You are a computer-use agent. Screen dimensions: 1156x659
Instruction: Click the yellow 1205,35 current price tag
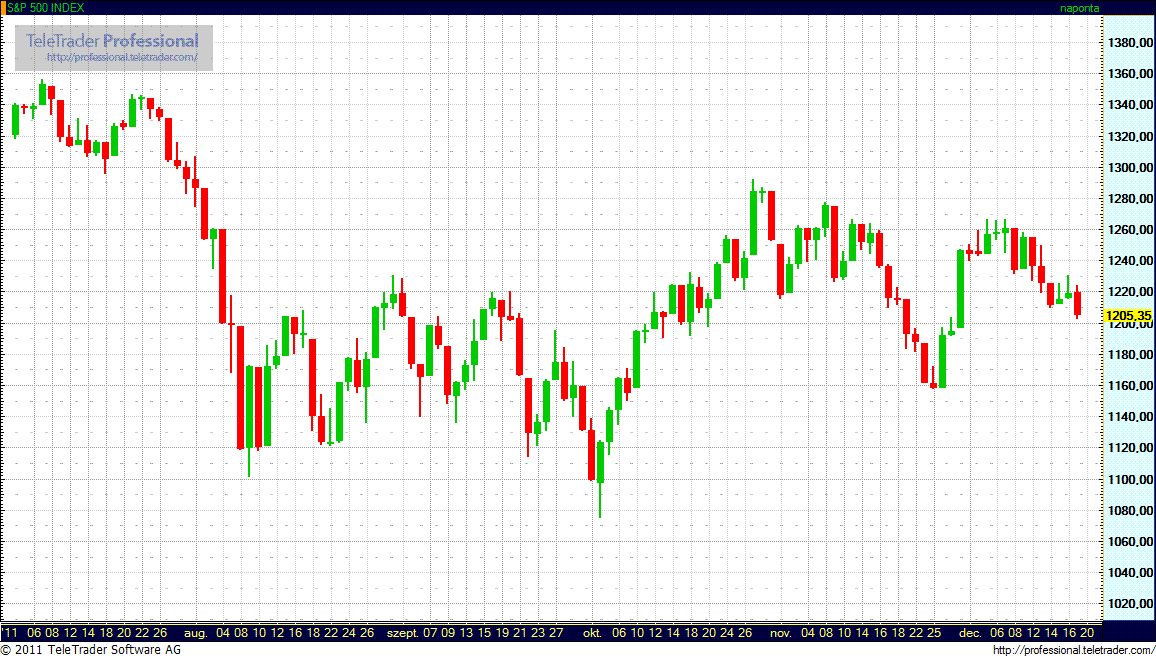pyautogui.click(x=1127, y=316)
